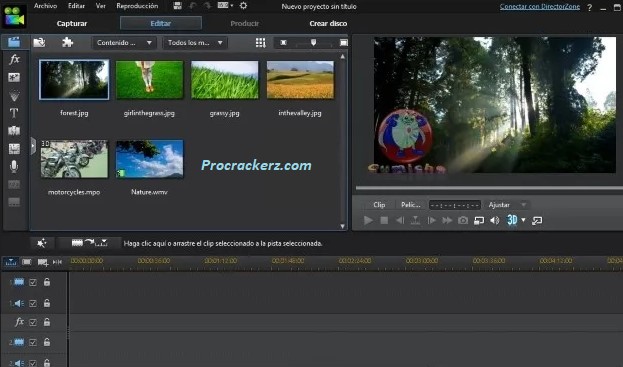Lock video track 2
Screen dimensions: 623x367
click(x=46, y=342)
